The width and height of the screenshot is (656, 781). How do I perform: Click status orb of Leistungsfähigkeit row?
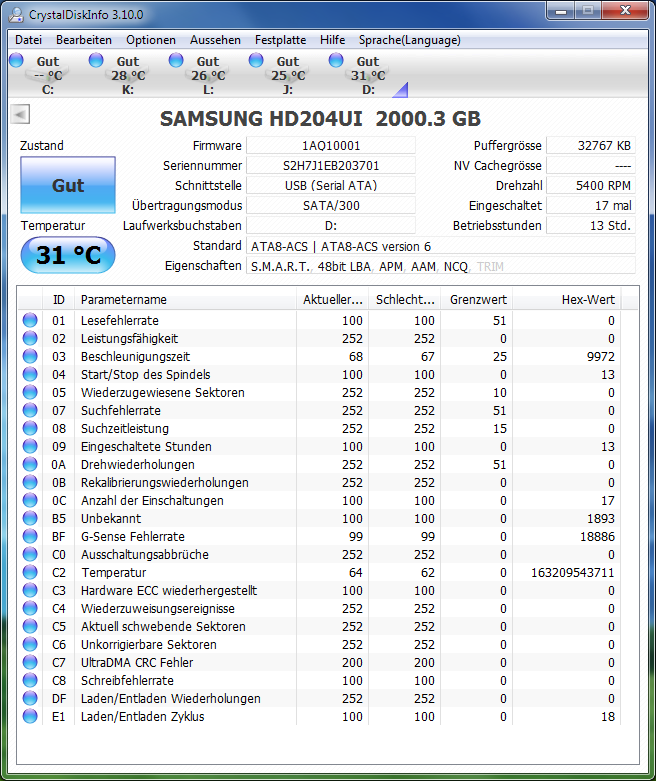[30, 338]
